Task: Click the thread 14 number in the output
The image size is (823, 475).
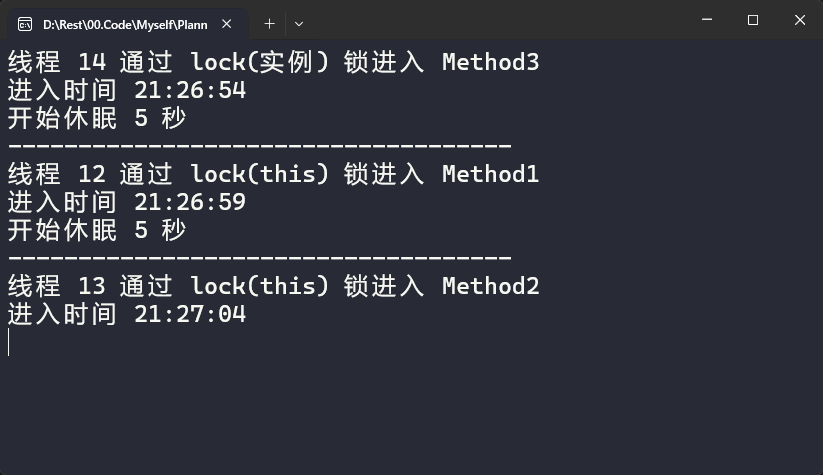Action: (x=92, y=62)
